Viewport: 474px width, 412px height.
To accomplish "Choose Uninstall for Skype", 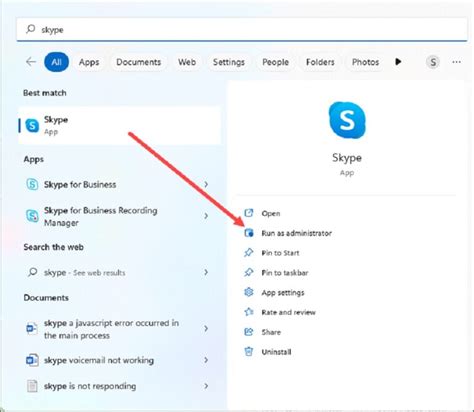I will 276,352.
